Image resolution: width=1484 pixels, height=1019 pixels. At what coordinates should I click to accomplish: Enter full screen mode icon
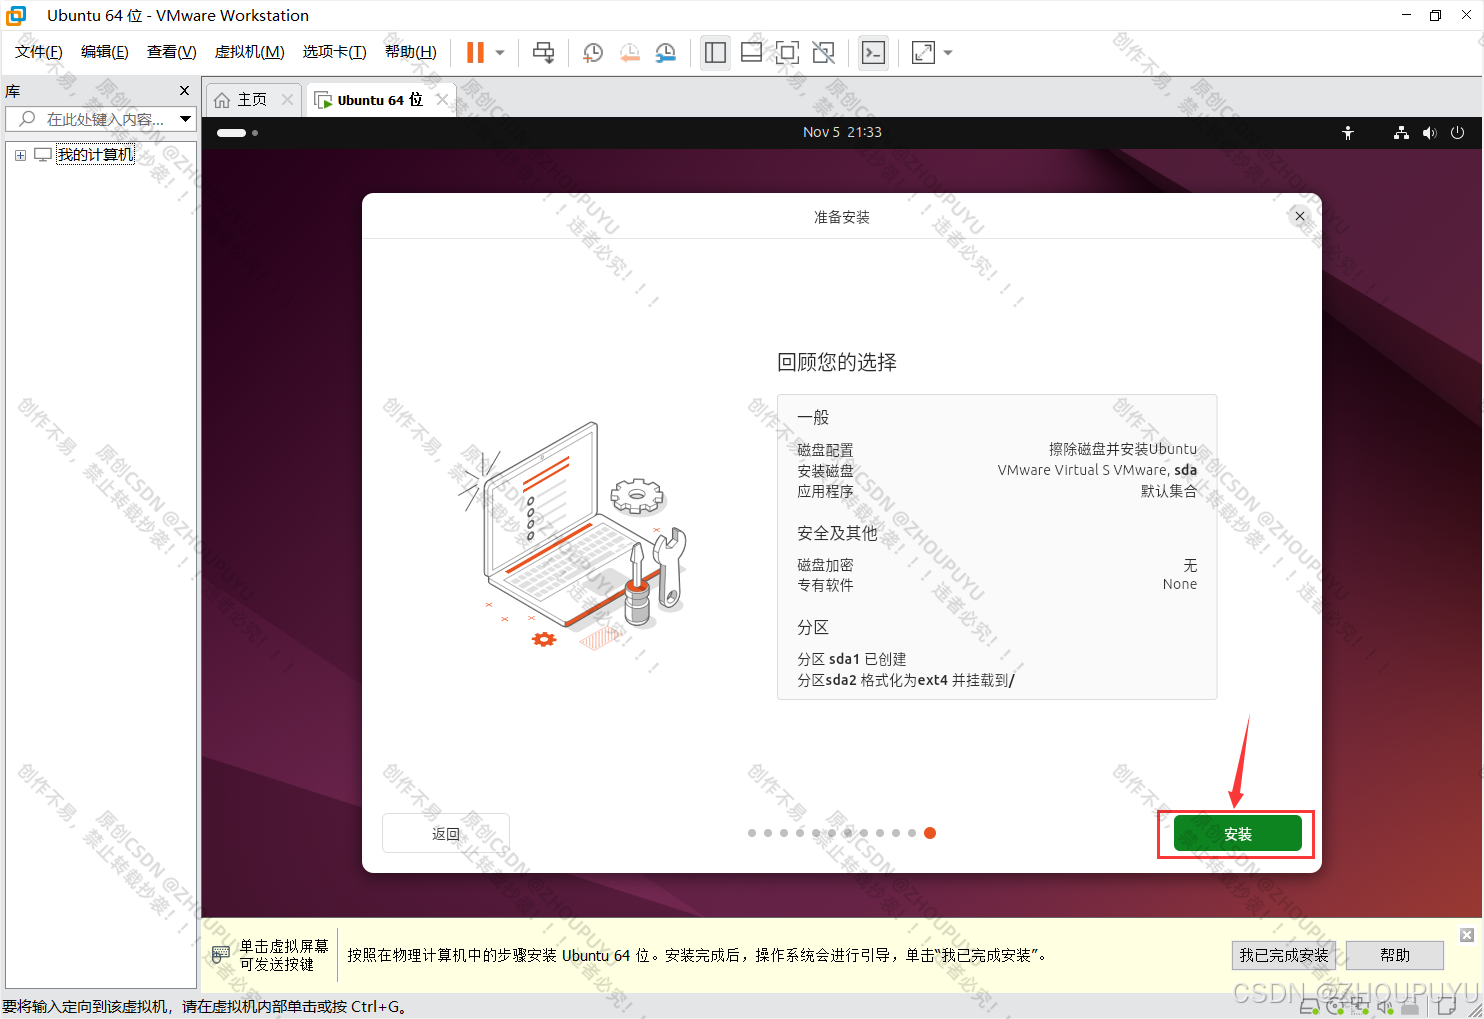(787, 53)
